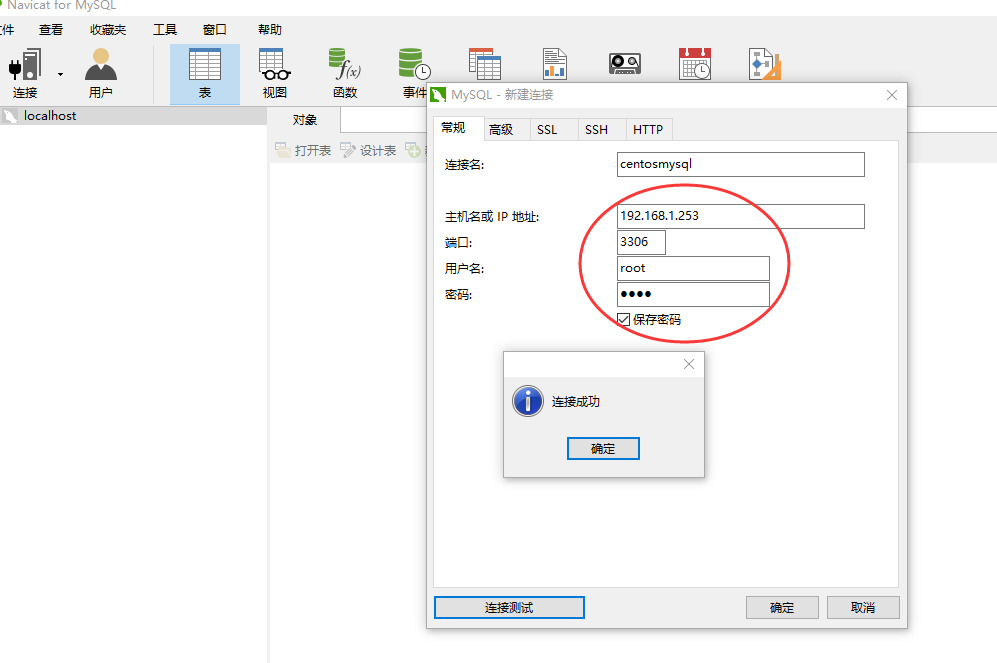
Task: Open the Event (事件) toolbar icon
Action: (414, 74)
